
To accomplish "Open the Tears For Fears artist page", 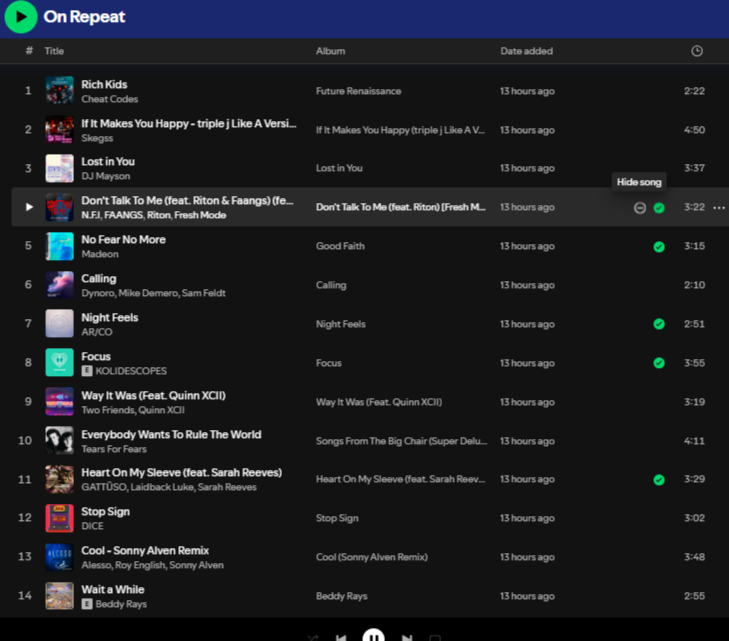I will tap(114, 449).
